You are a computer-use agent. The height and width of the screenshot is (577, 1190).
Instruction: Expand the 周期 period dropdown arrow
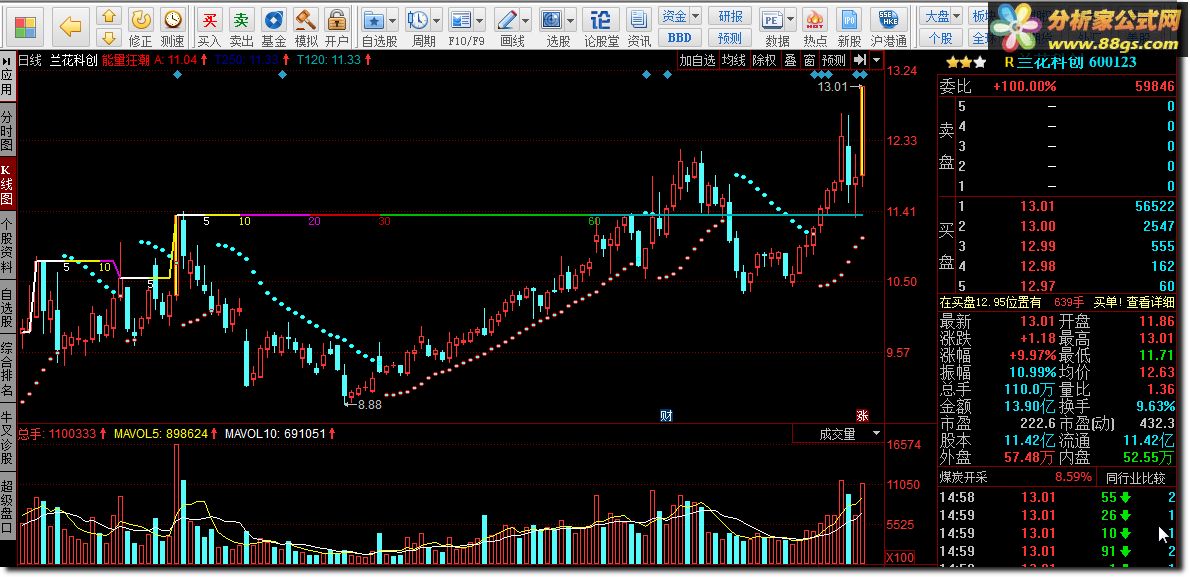point(436,20)
